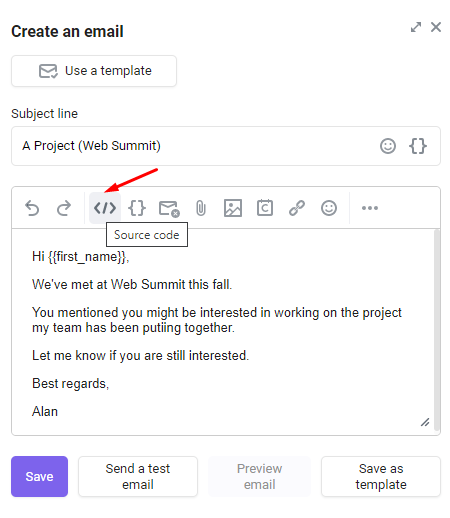Expand the Create an email dialog
450x518 pixels.
click(416, 27)
